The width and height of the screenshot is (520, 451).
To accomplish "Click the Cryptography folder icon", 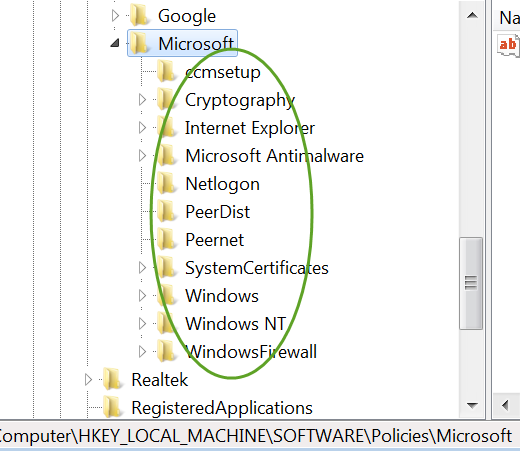I will (x=166, y=99).
